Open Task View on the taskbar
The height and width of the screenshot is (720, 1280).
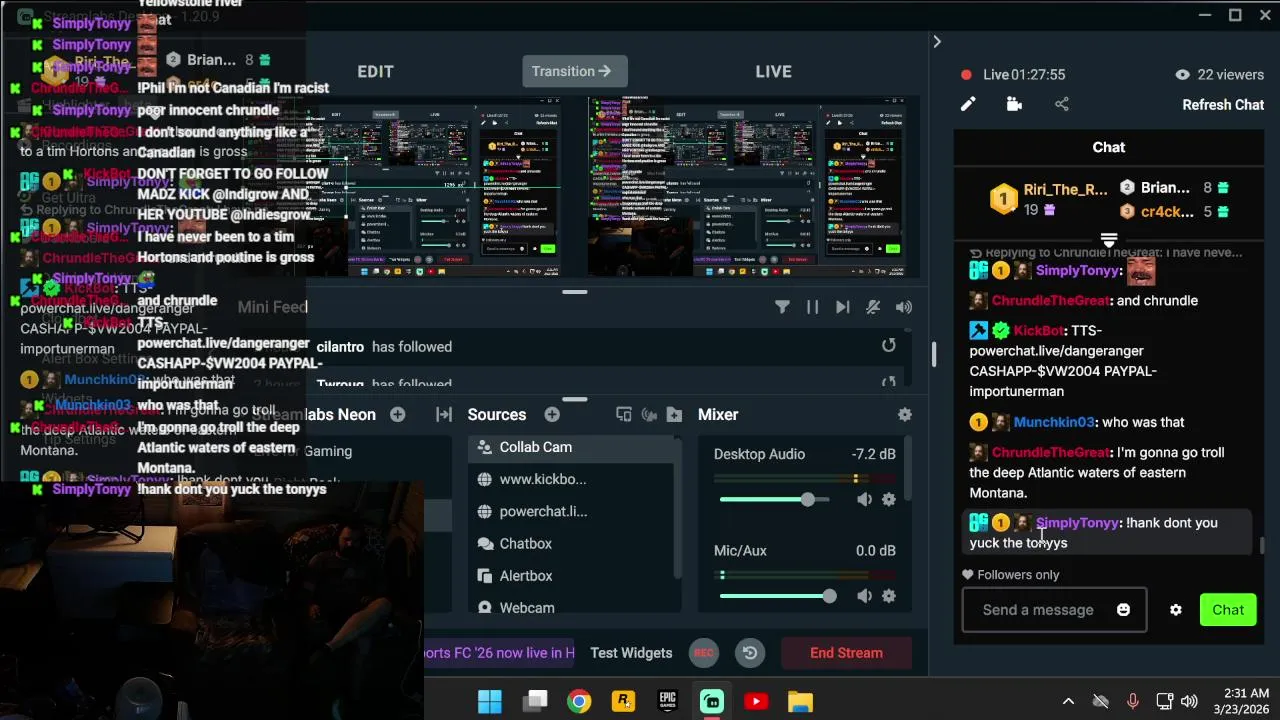[537, 702]
